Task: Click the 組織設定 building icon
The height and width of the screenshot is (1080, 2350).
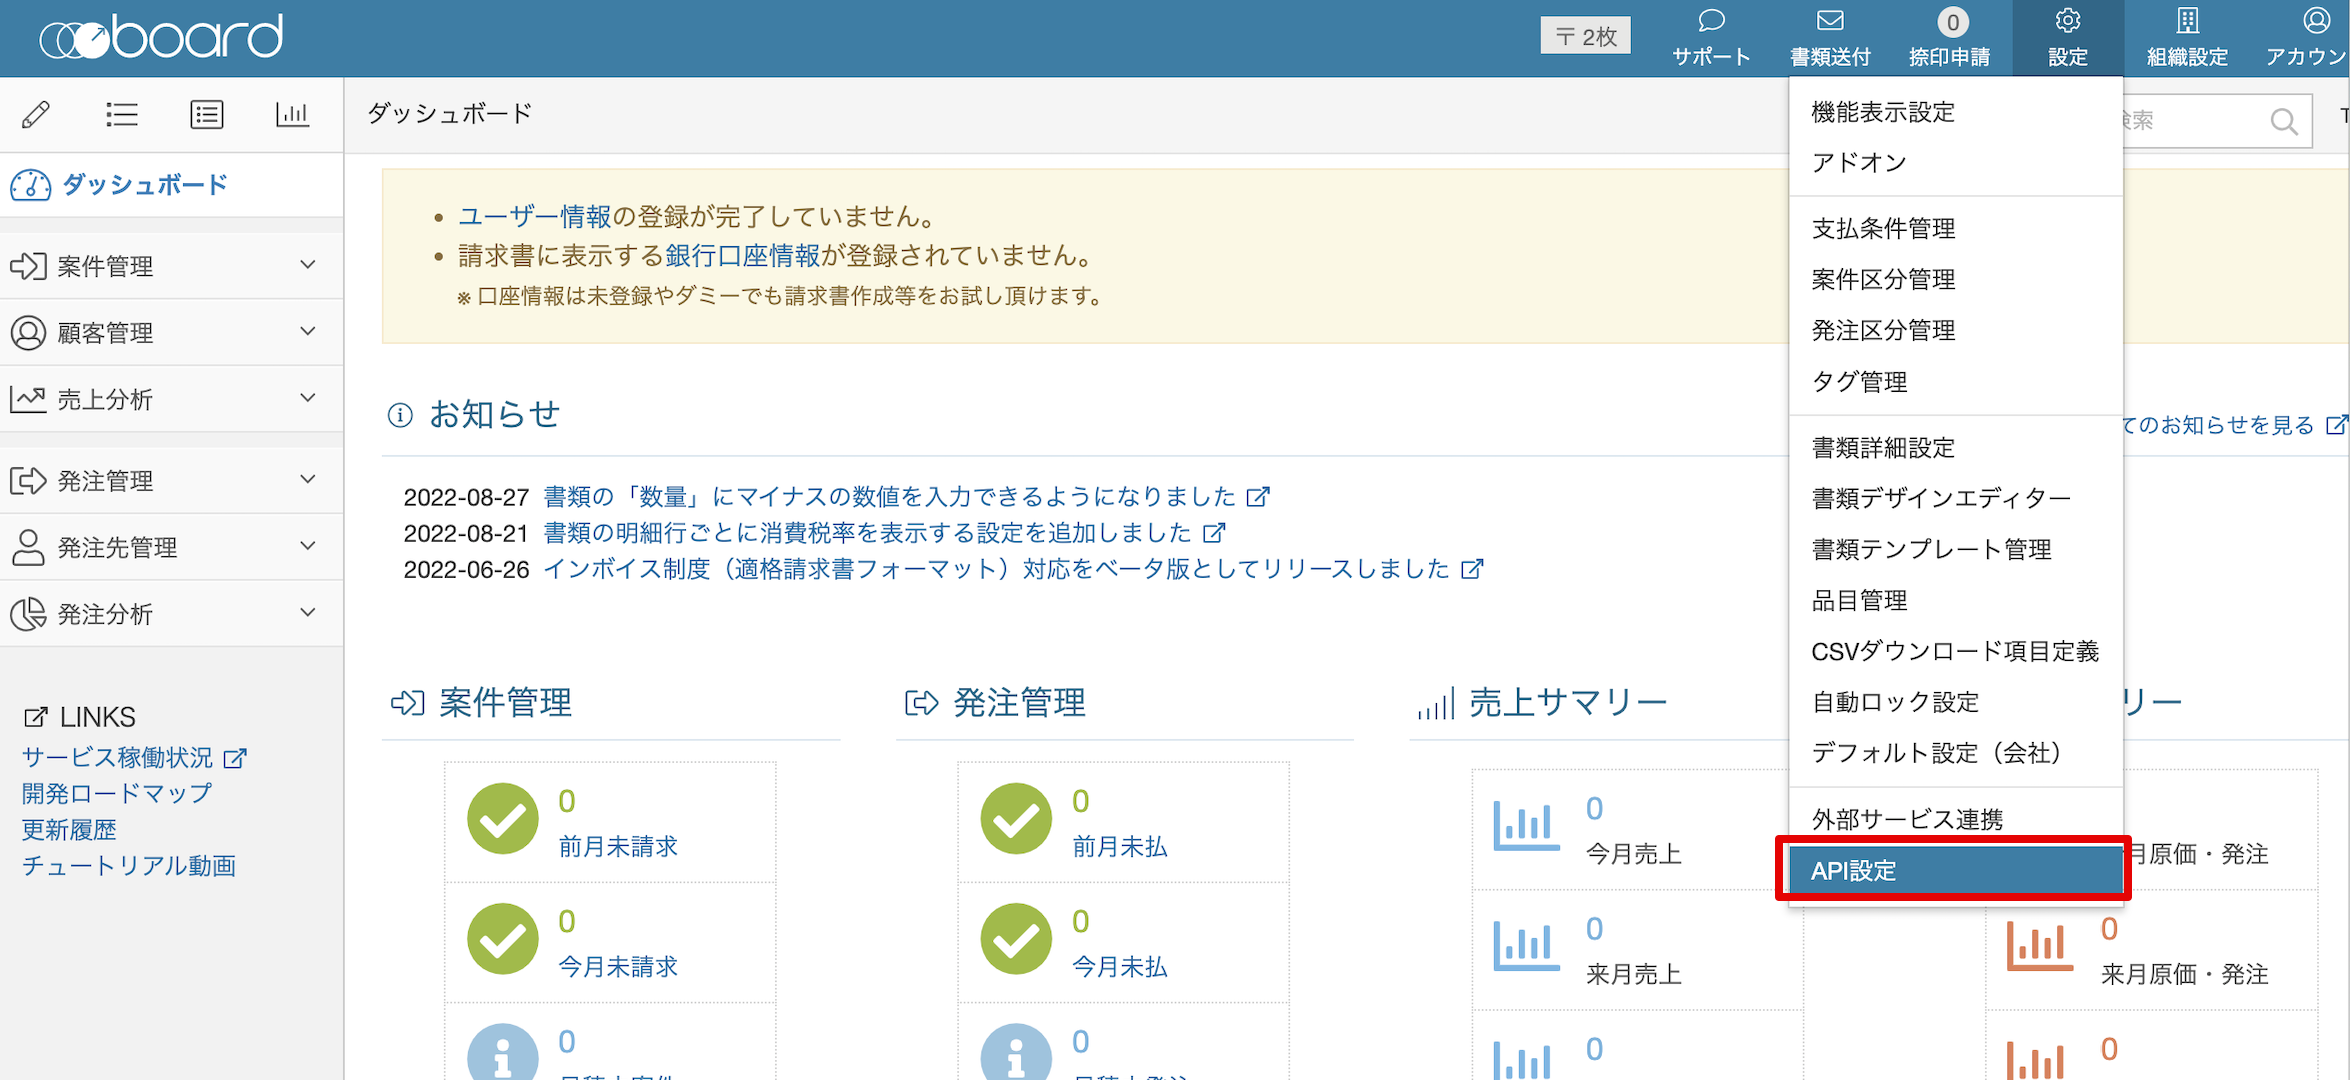Action: click(2187, 22)
